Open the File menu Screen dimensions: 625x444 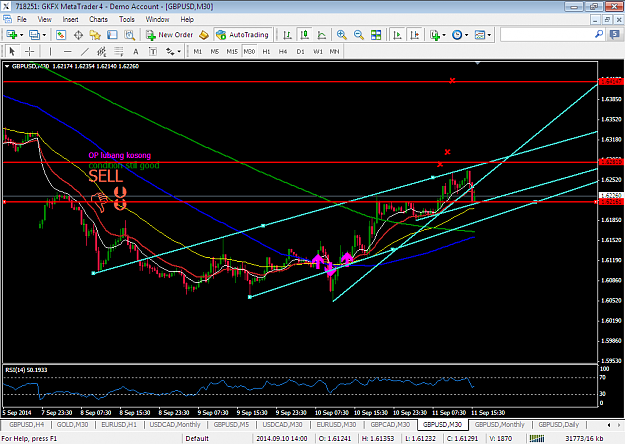pos(22,19)
